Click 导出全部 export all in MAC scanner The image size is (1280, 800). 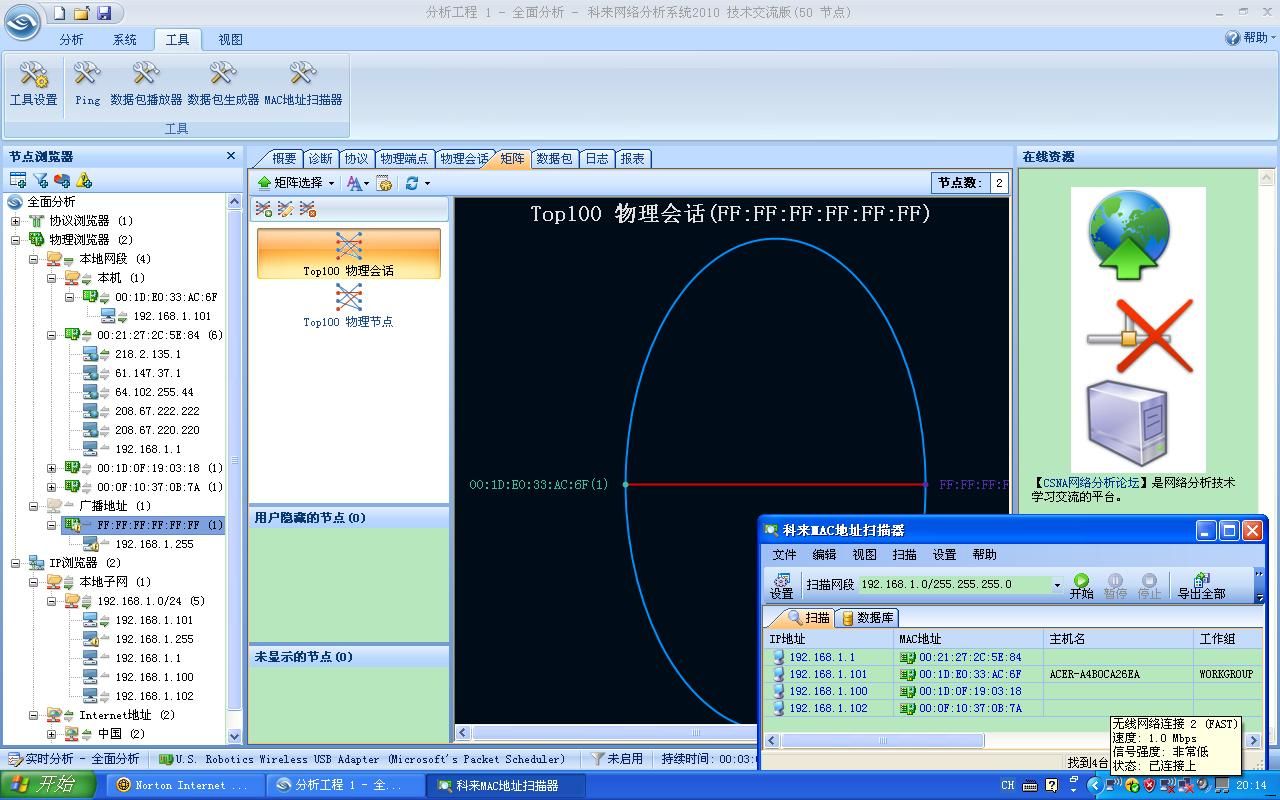click(x=1201, y=586)
